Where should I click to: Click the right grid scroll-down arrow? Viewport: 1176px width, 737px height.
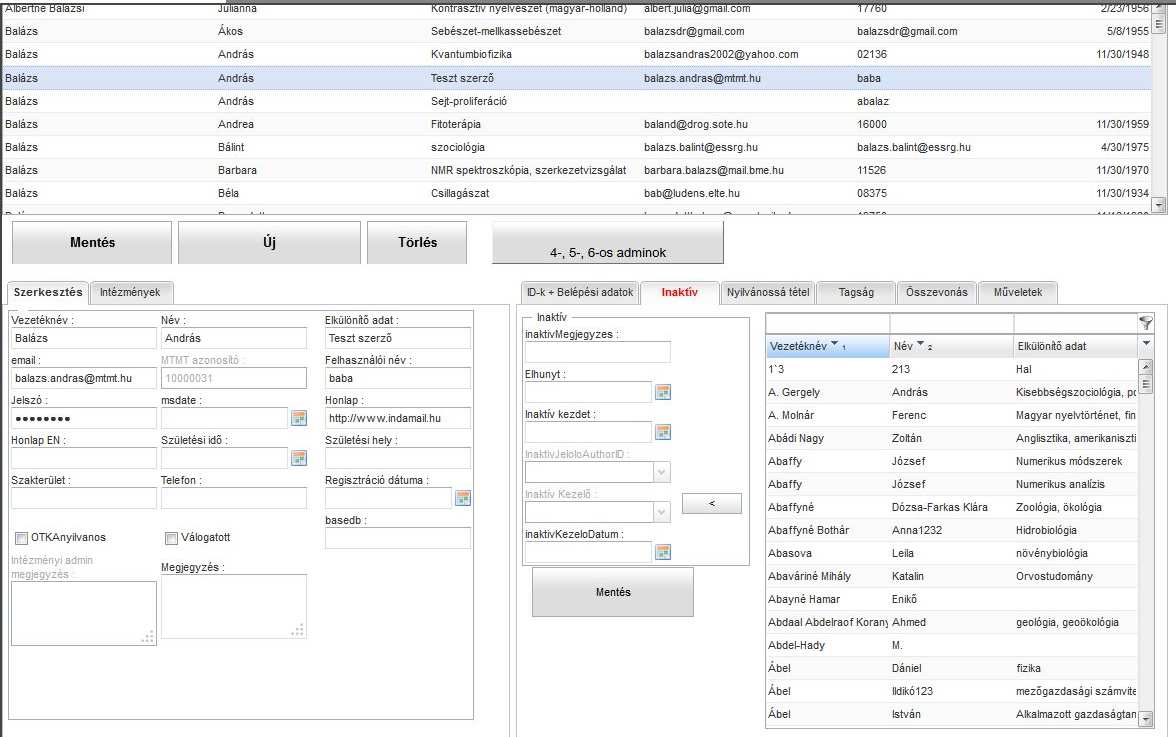coord(1145,720)
